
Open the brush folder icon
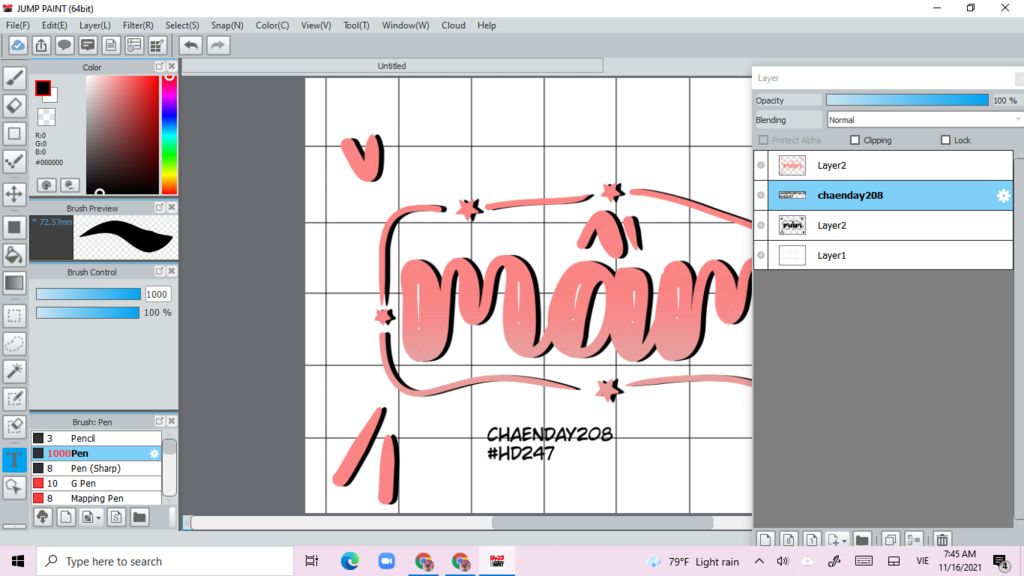tap(140, 517)
